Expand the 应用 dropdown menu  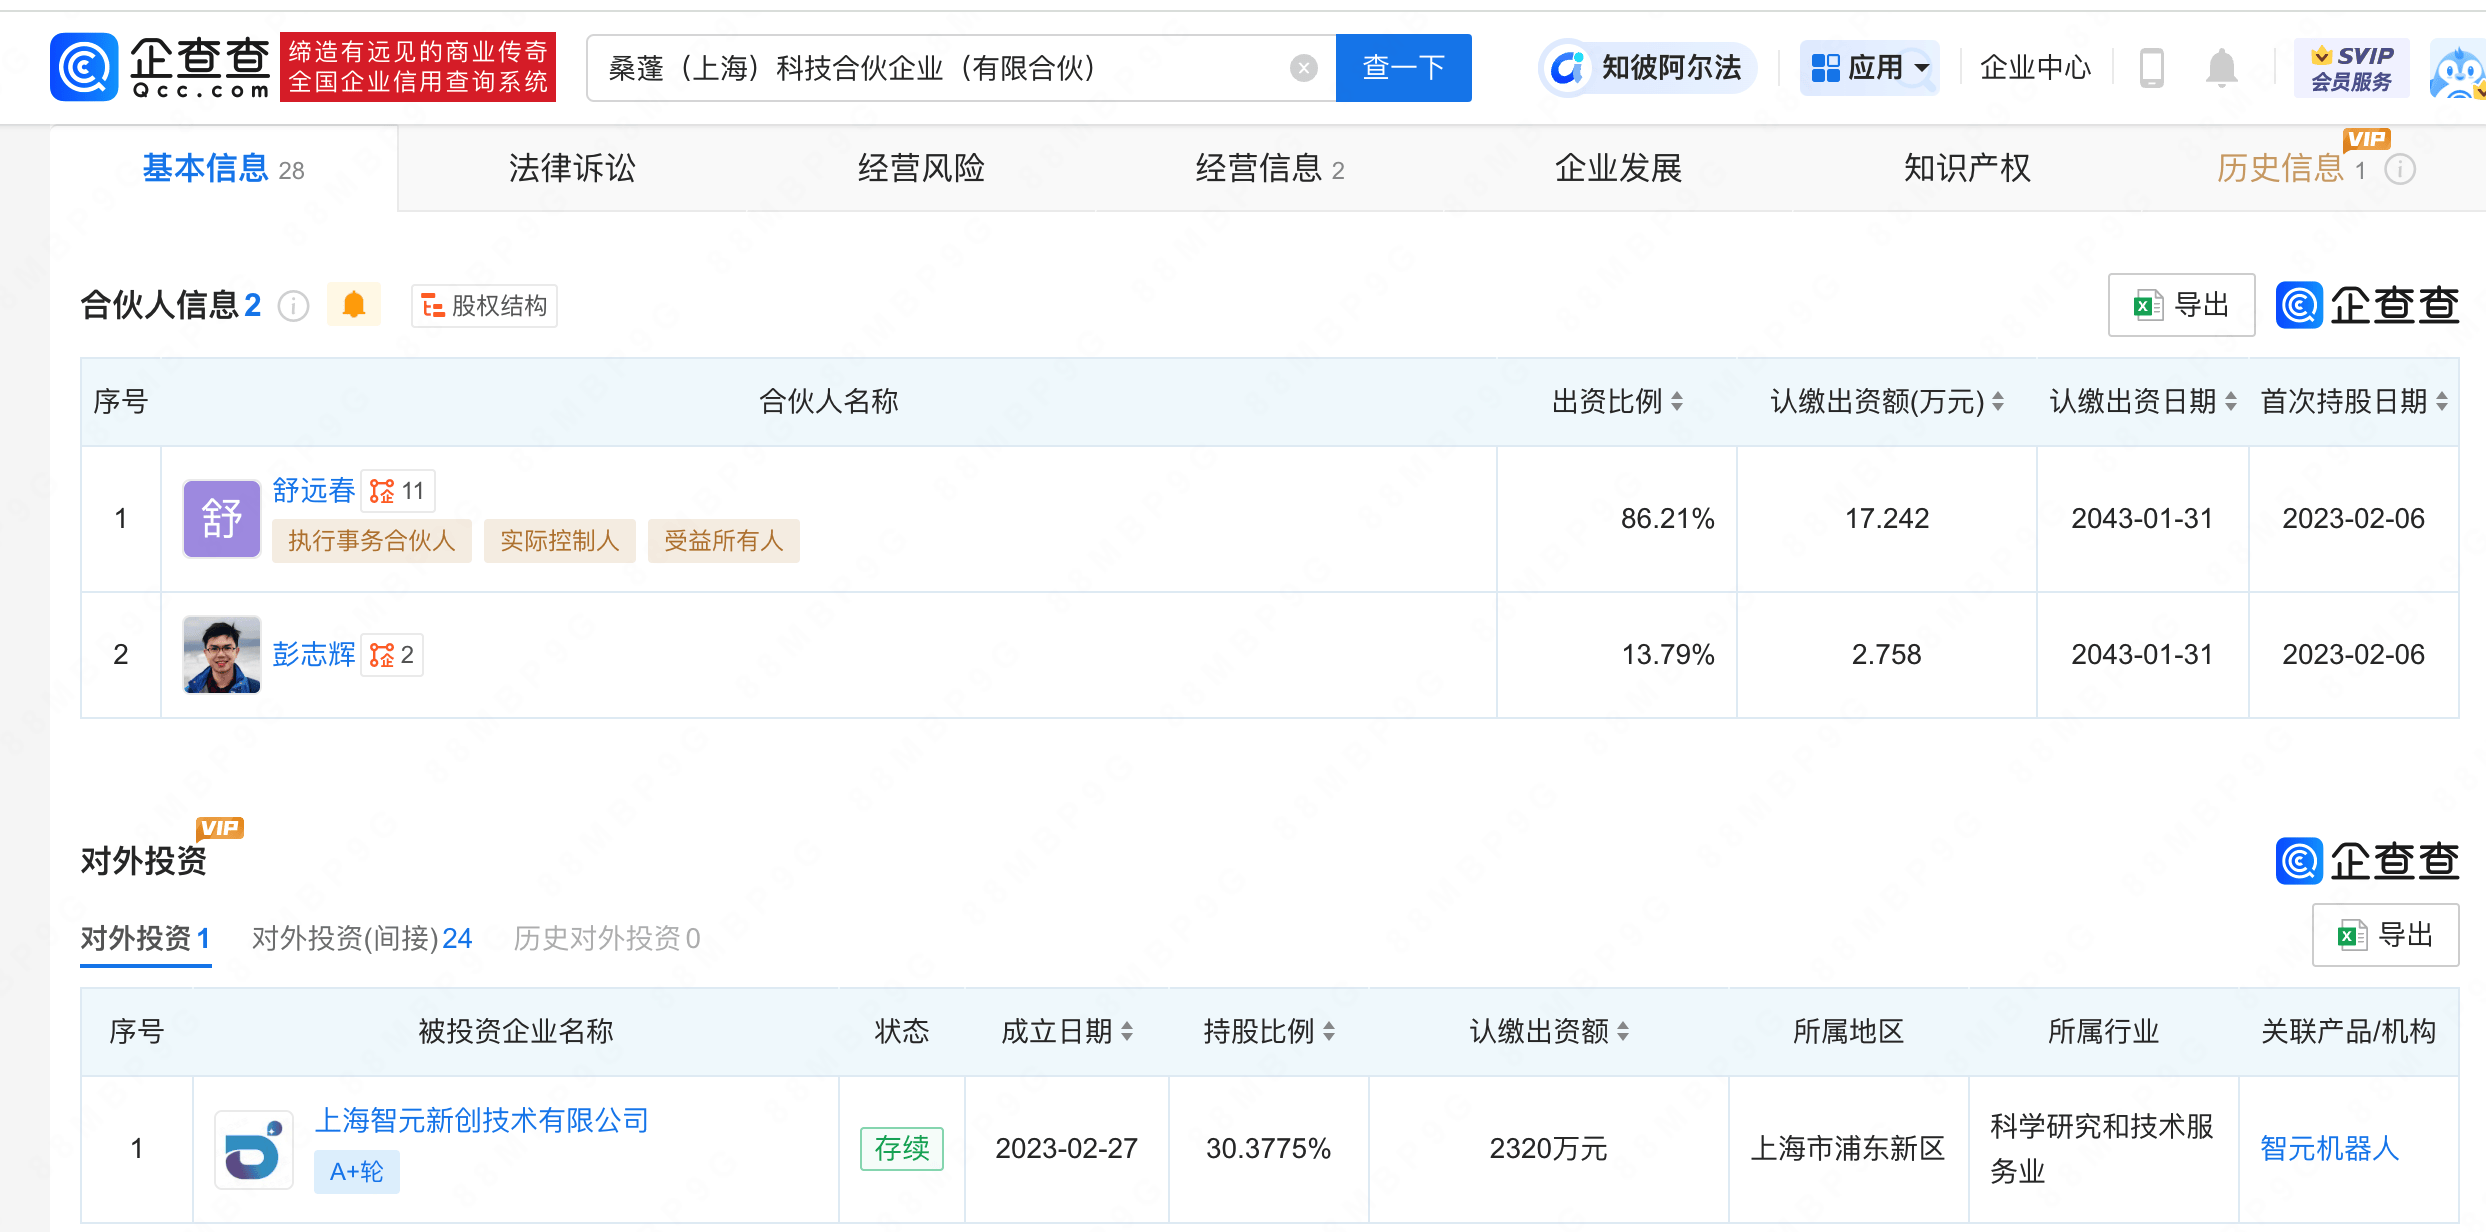1869,68
